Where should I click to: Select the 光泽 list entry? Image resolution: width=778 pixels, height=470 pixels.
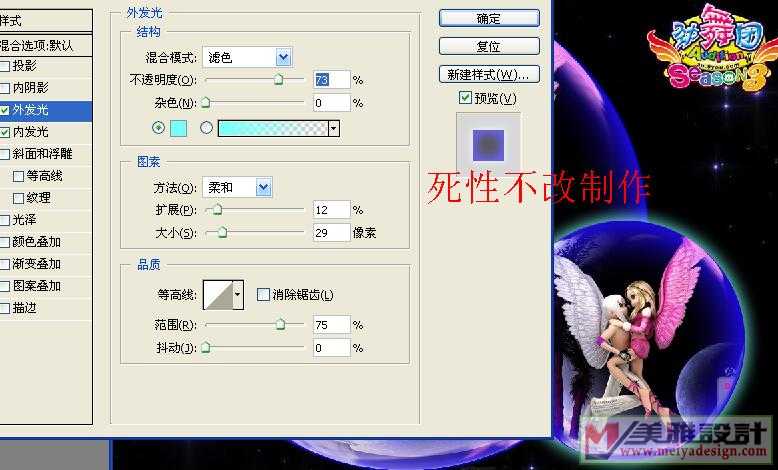pos(46,220)
